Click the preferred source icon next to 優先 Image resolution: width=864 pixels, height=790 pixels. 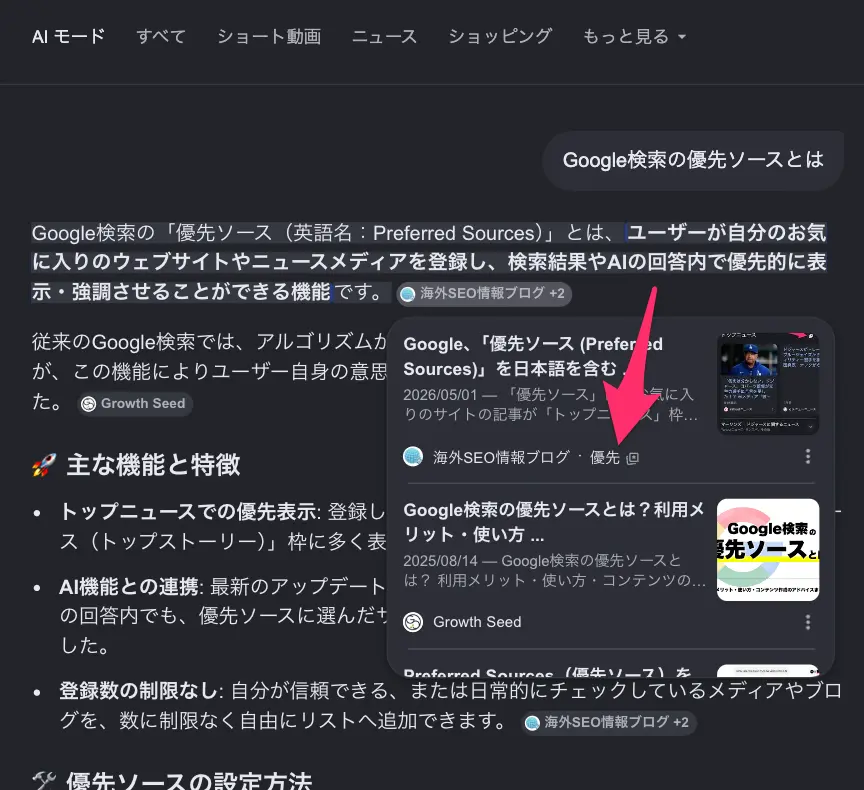633,458
